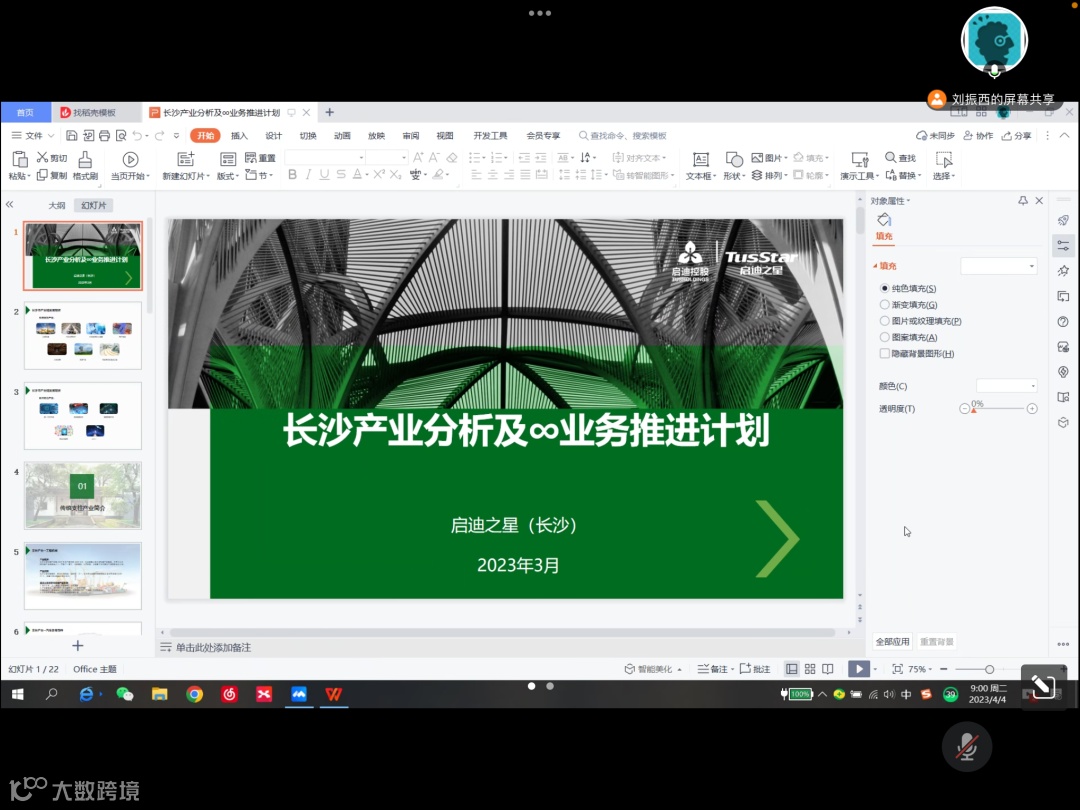The height and width of the screenshot is (810, 1080).
Task: Toggle Bold formatting
Action: coord(293,175)
